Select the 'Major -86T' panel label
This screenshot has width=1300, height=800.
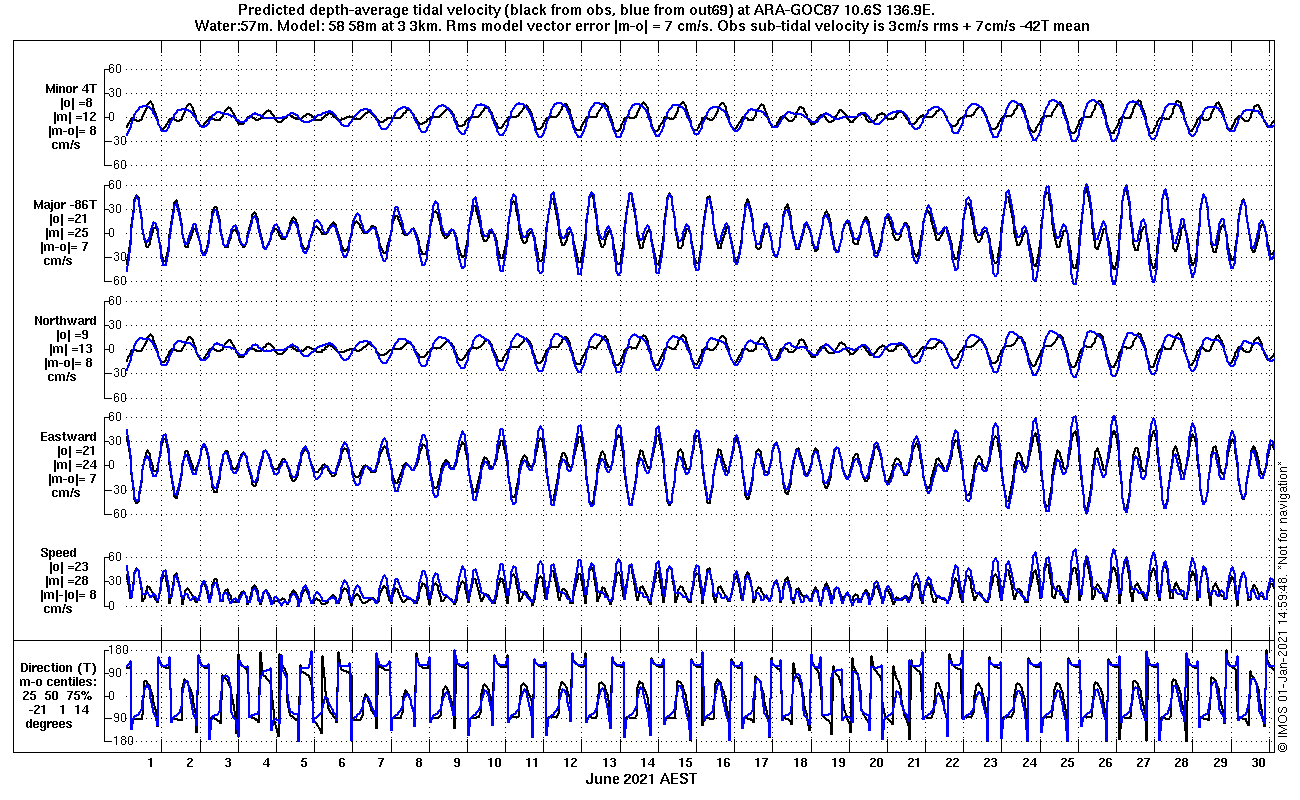[65, 204]
